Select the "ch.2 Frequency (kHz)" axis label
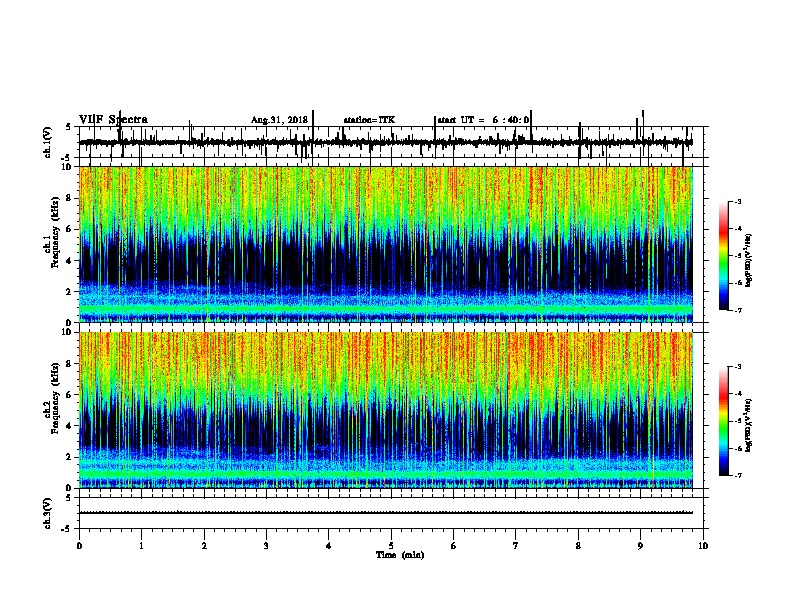792x612 pixels. [52, 398]
